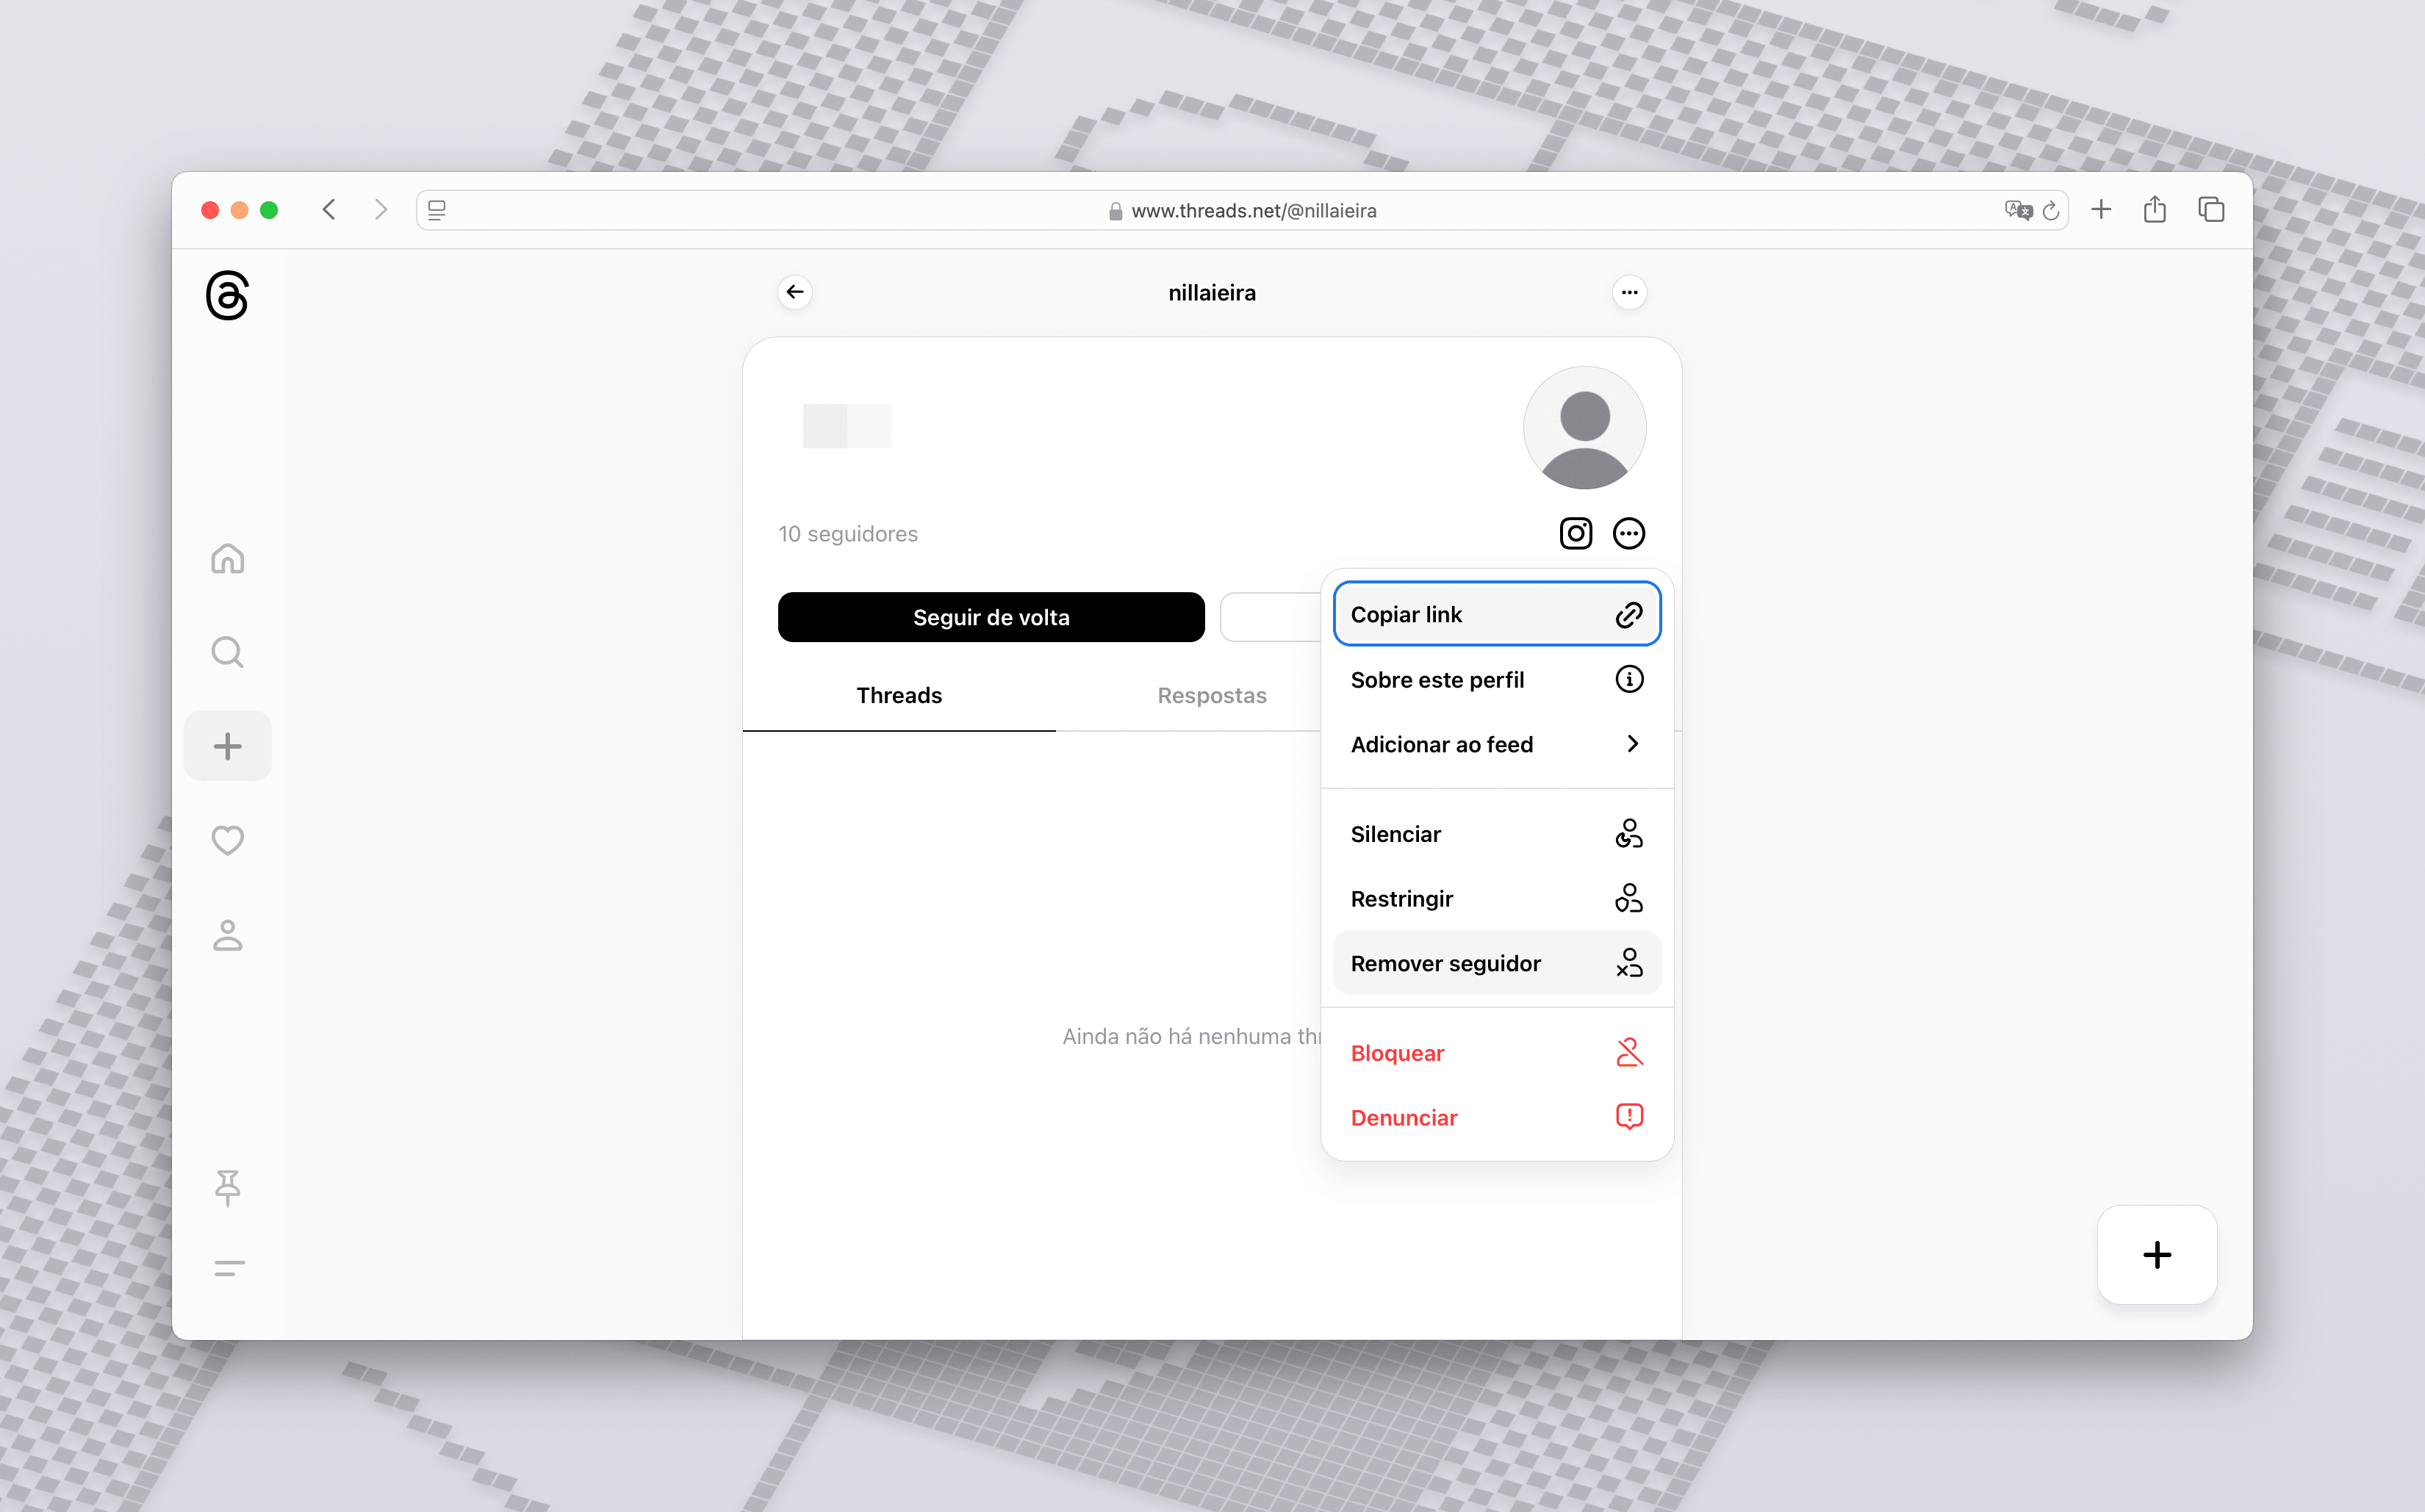Viewport: 2425px width, 1512px height.
Task: Focus the Safari address bar URL
Action: [x=1242, y=210]
